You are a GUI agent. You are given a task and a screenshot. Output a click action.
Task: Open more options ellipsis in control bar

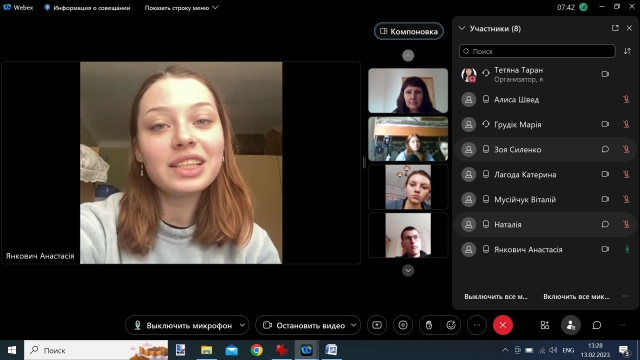pyautogui.click(x=477, y=325)
